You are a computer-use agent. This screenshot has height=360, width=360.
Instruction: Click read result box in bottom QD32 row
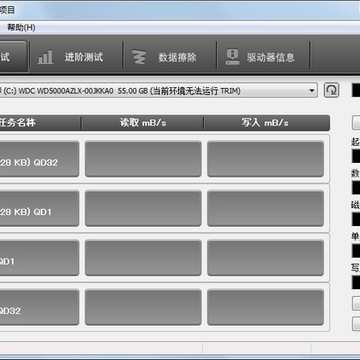point(143,307)
